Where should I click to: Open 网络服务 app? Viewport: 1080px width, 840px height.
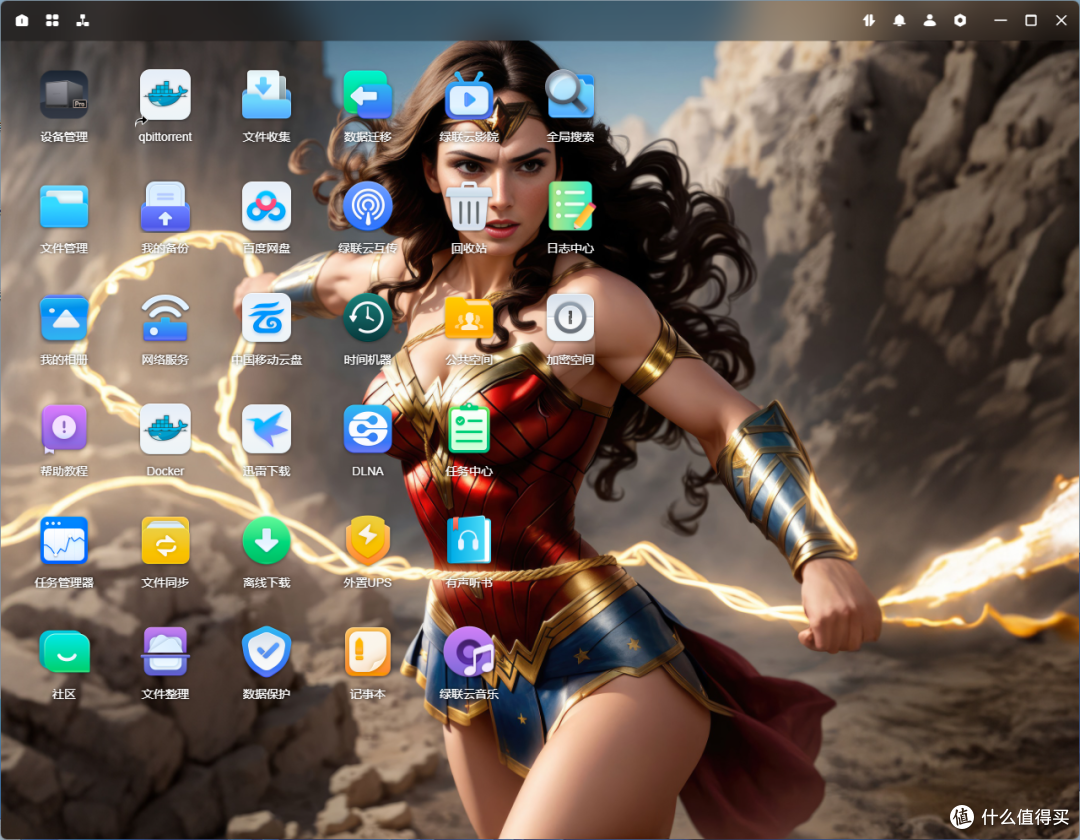click(x=165, y=318)
